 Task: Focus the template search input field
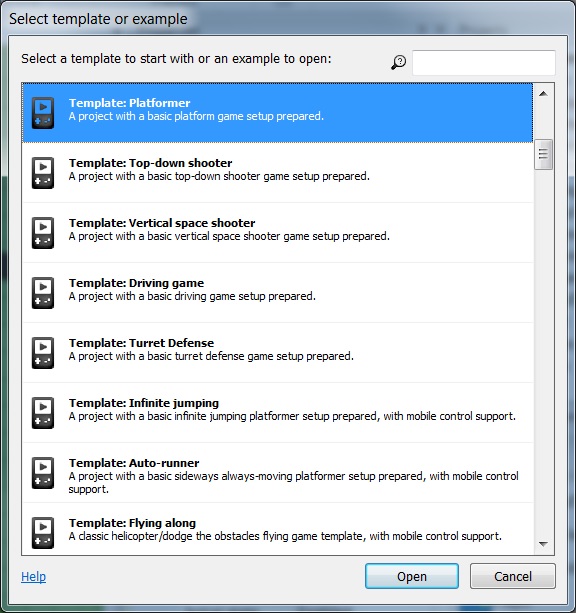(484, 62)
